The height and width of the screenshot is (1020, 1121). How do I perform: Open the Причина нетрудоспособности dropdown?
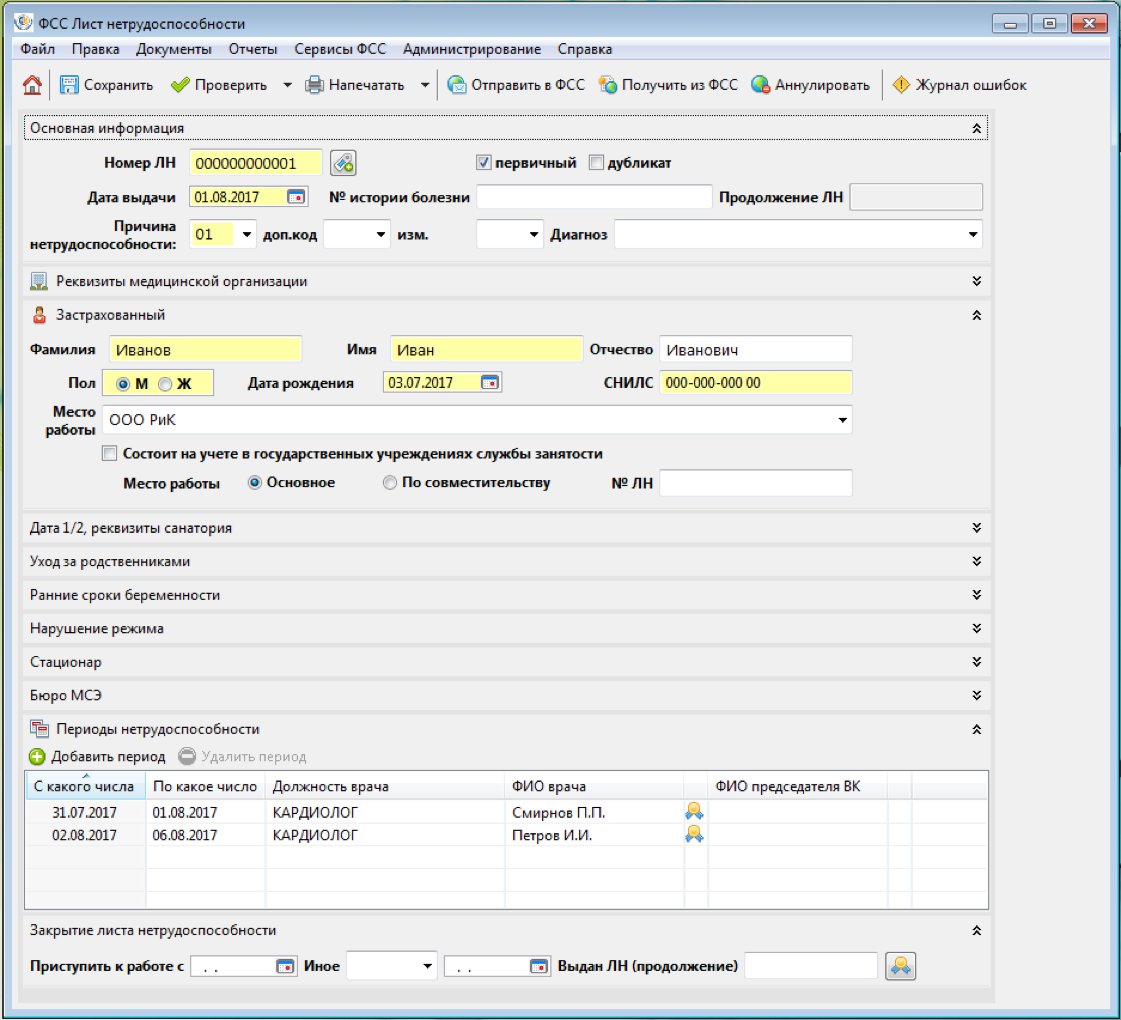[x=246, y=234]
